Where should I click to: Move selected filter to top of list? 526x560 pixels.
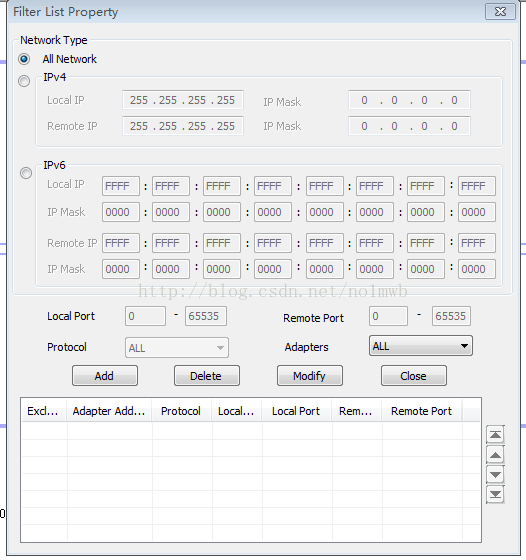point(495,435)
